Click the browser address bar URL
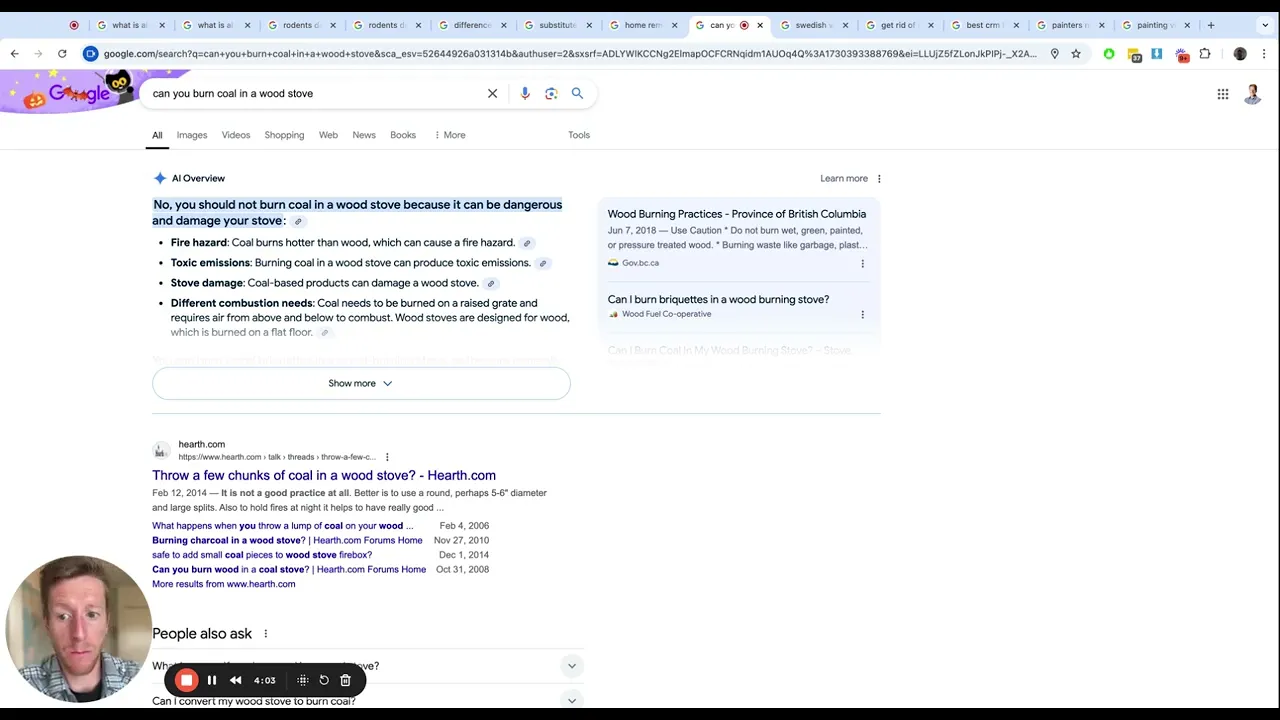The image size is (1280, 720). 570,54
